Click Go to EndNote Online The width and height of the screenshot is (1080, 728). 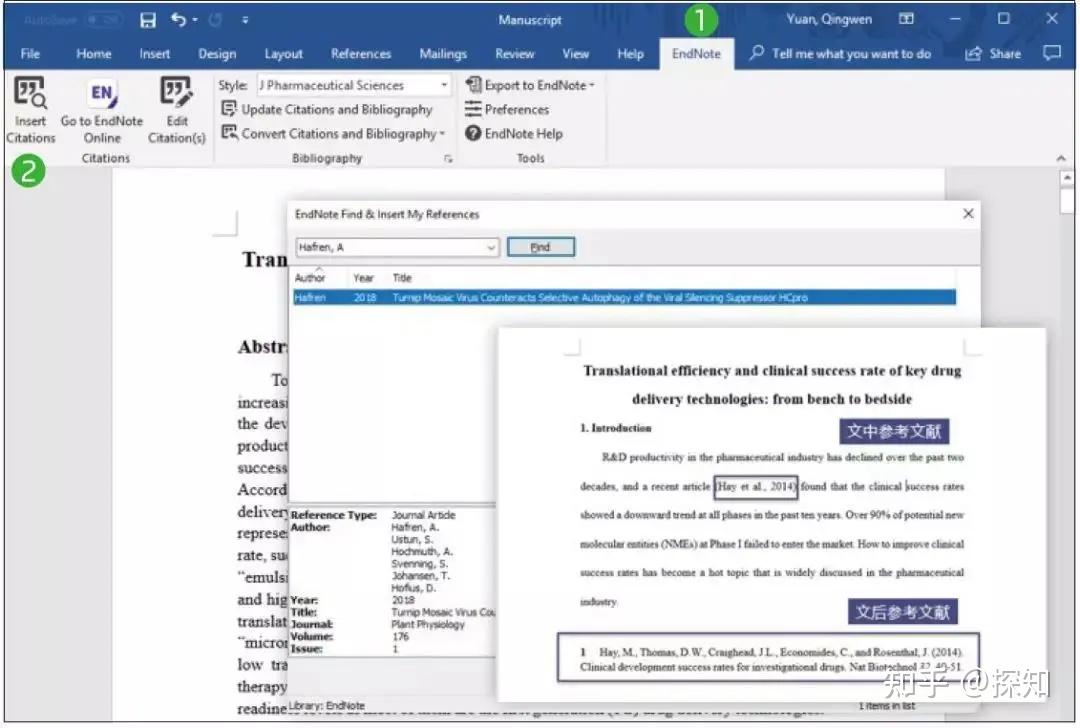pyautogui.click(x=101, y=110)
